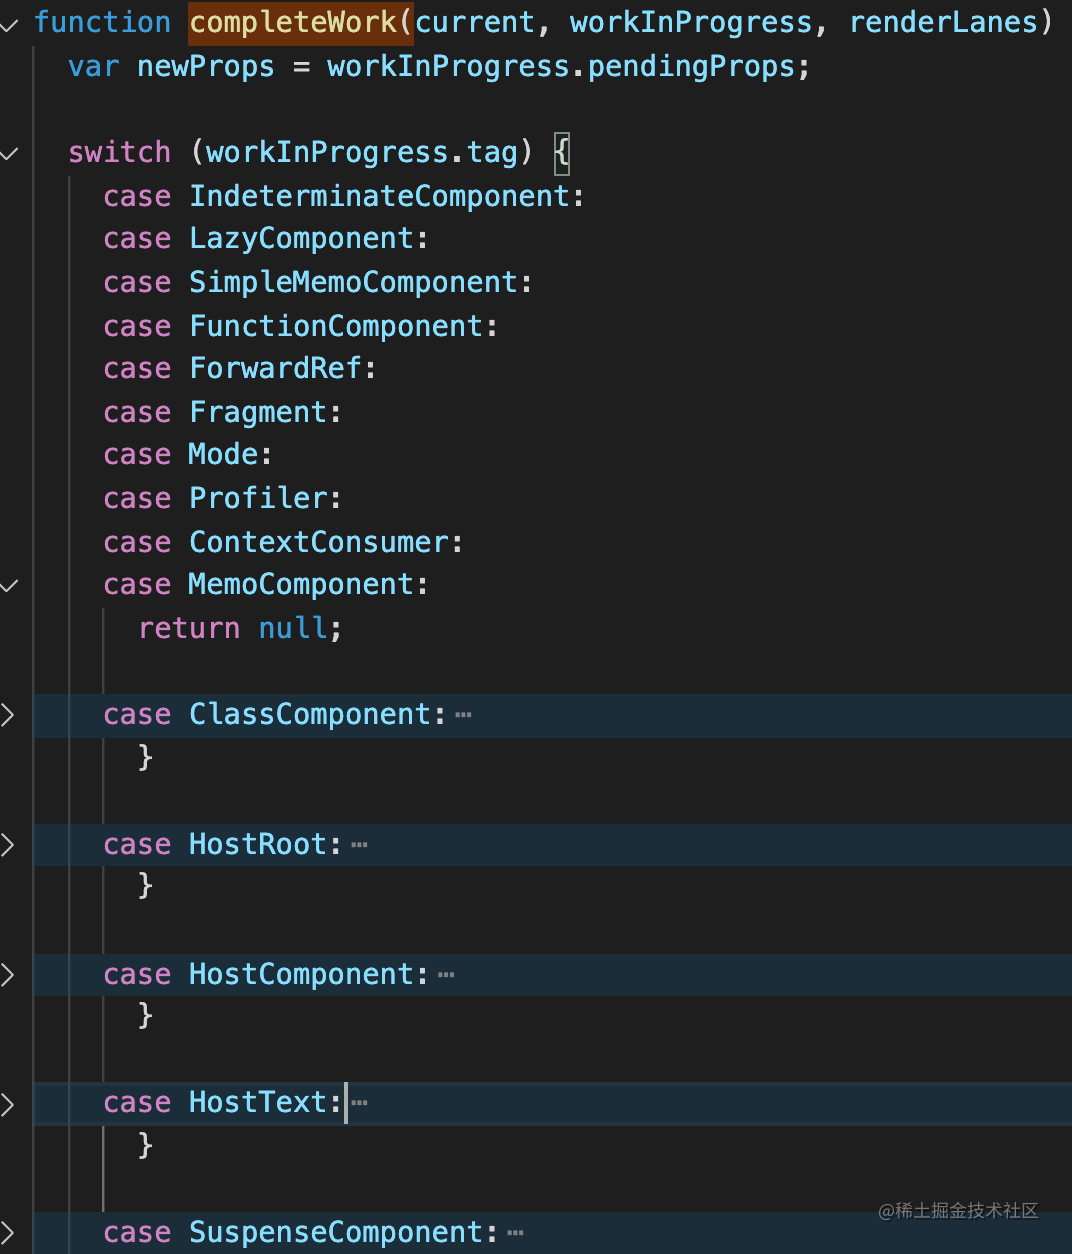Click Profiler case label

[x=258, y=498]
